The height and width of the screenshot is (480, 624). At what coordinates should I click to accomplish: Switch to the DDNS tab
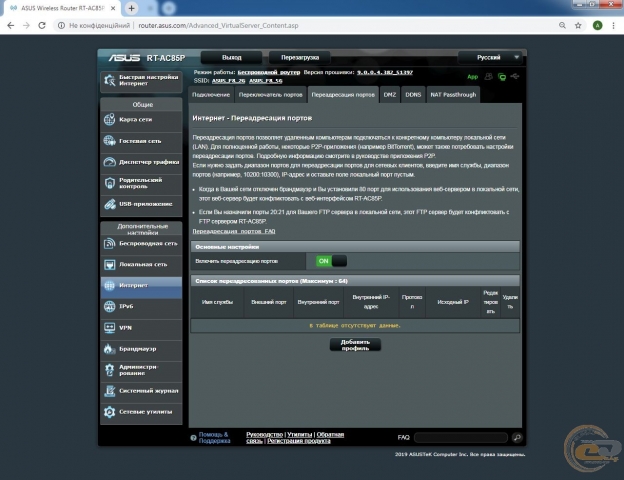point(414,94)
